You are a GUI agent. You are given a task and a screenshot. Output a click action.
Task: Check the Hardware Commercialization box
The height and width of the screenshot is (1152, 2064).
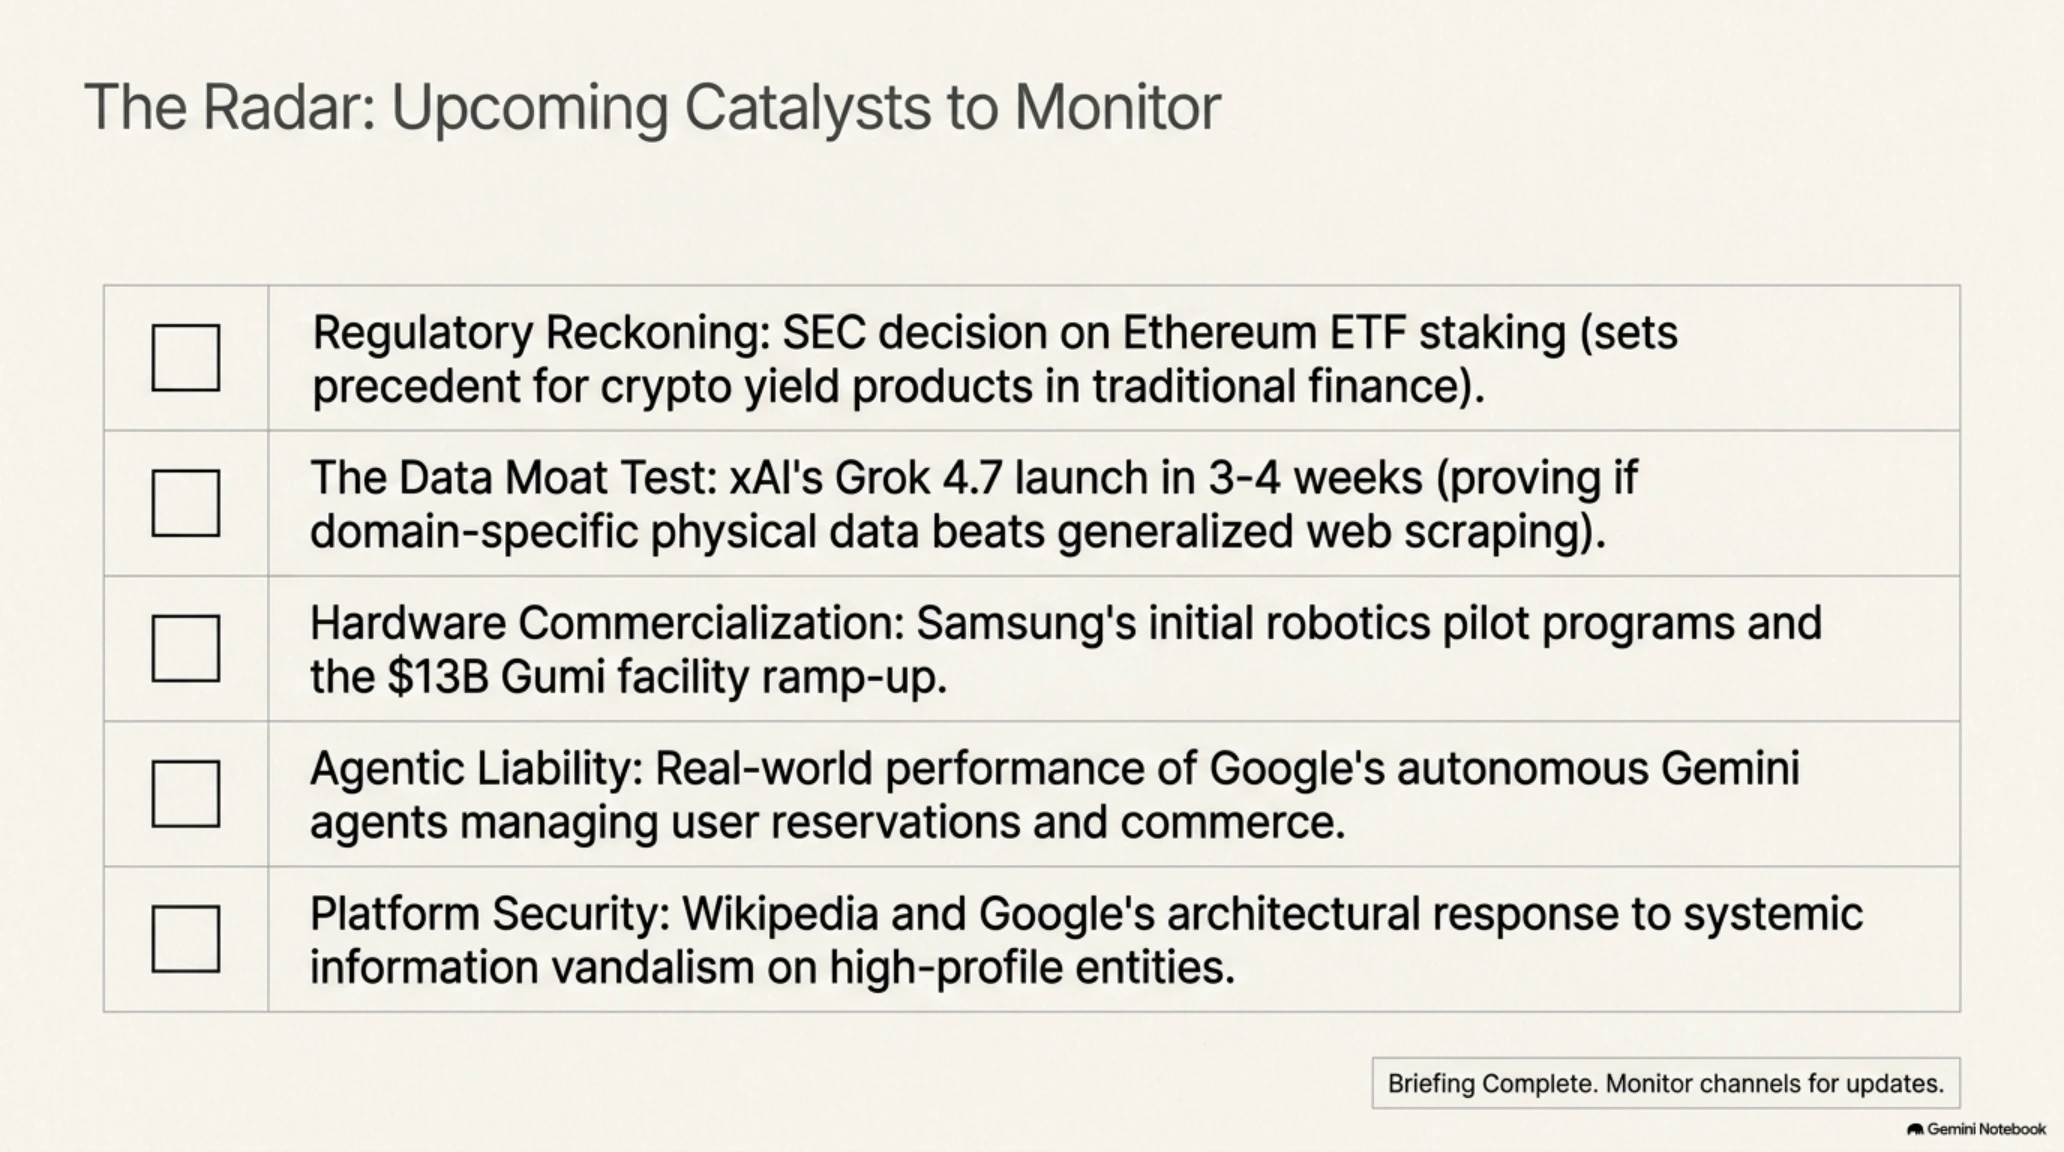[x=186, y=648]
